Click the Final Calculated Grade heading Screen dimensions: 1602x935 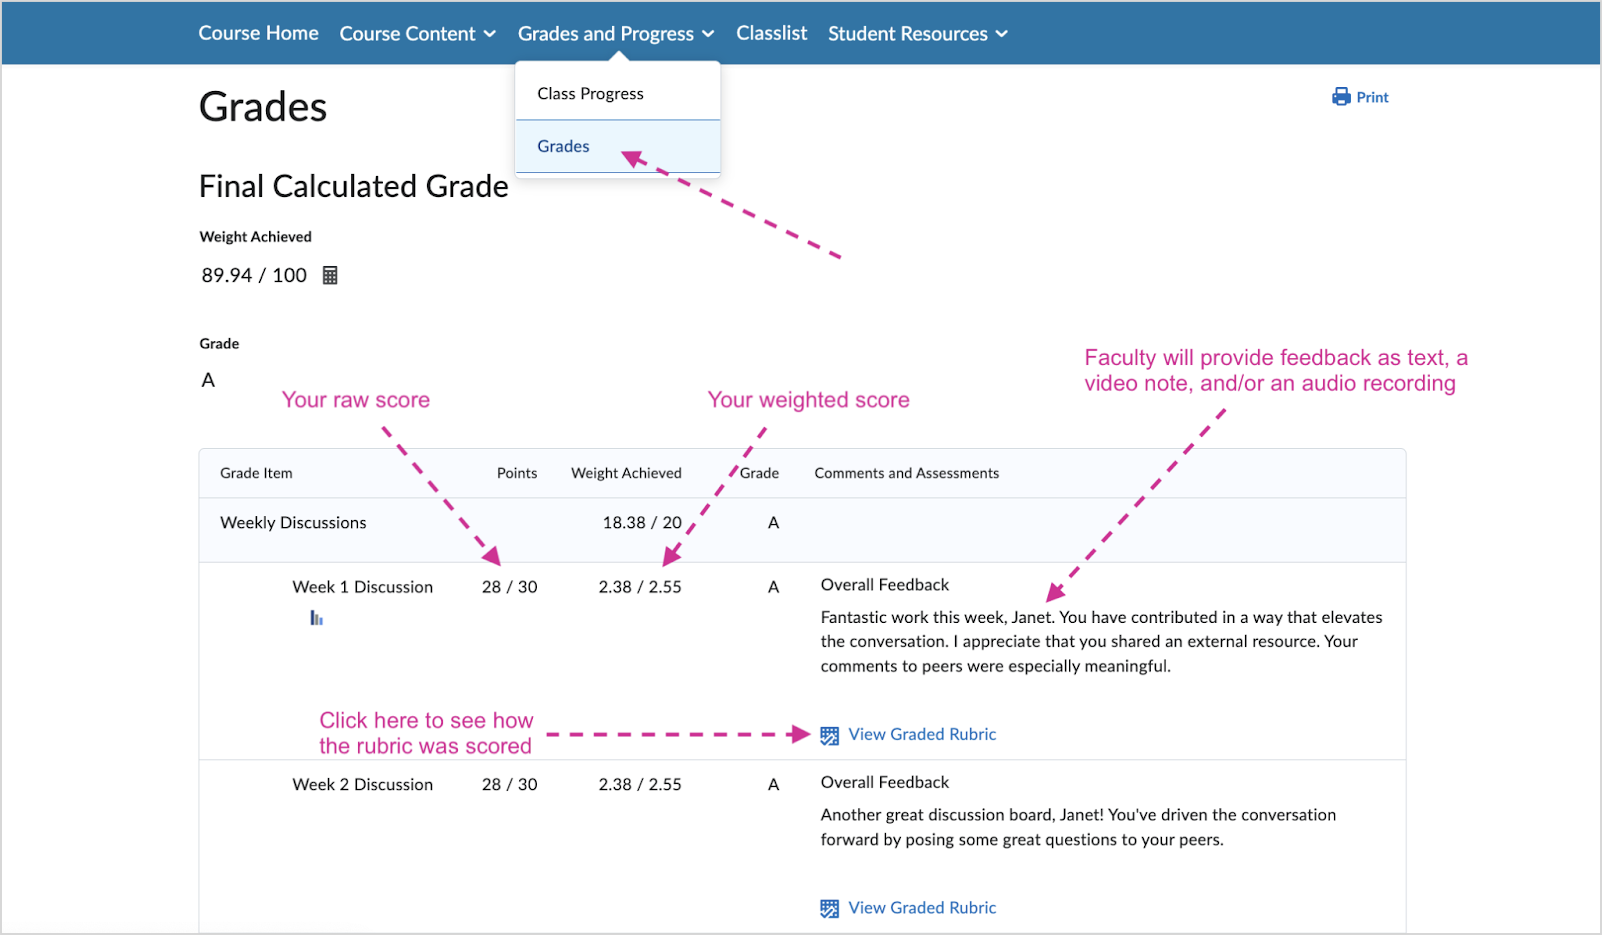(x=353, y=186)
